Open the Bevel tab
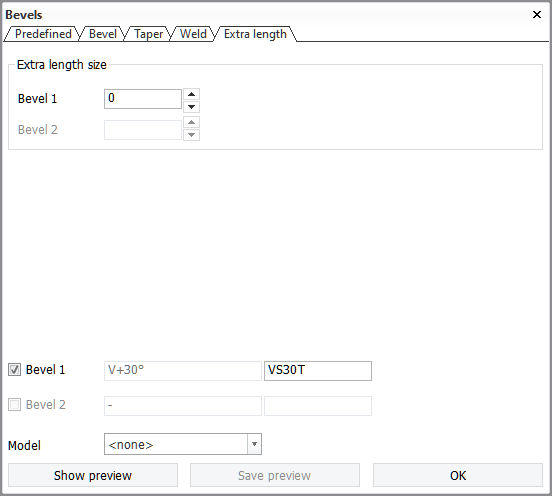This screenshot has height=496, width=552. tap(102, 34)
